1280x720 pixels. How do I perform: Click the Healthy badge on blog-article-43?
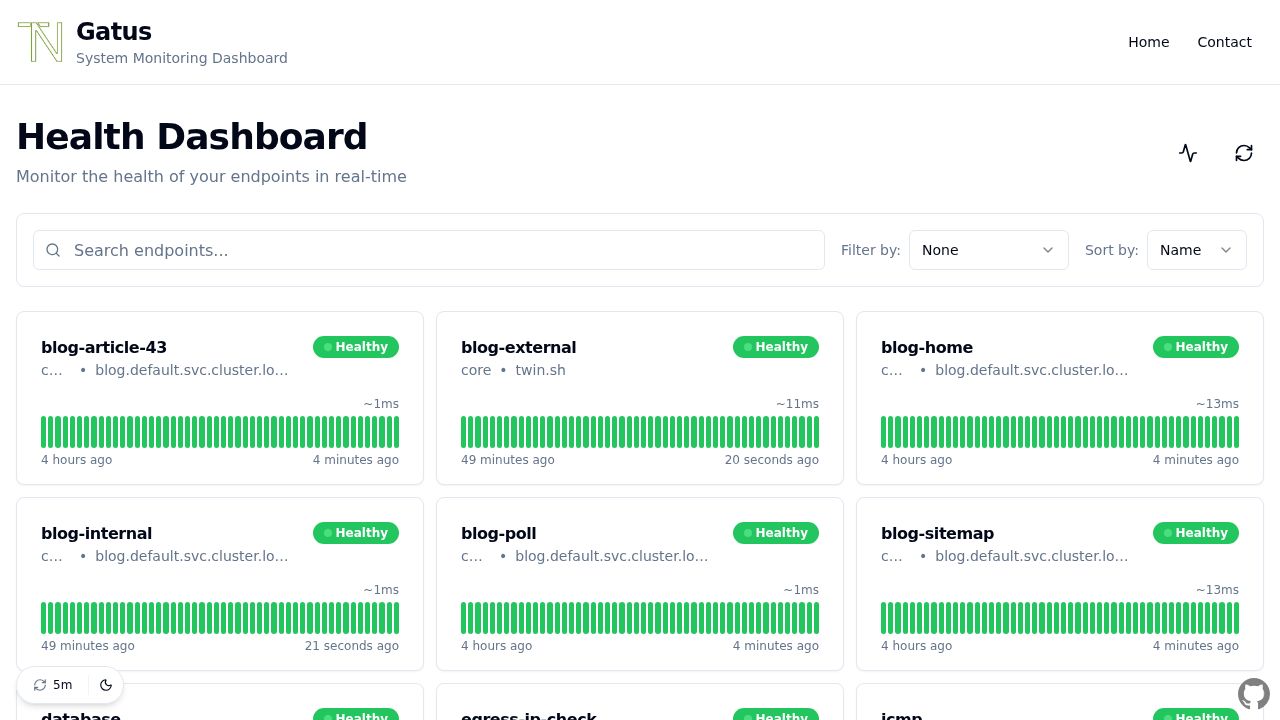tap(356, 347)
